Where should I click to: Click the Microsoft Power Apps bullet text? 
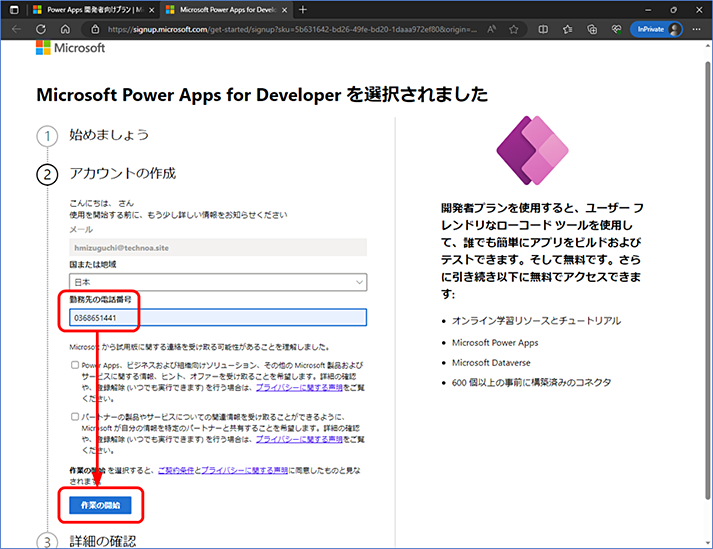point(495,342)
